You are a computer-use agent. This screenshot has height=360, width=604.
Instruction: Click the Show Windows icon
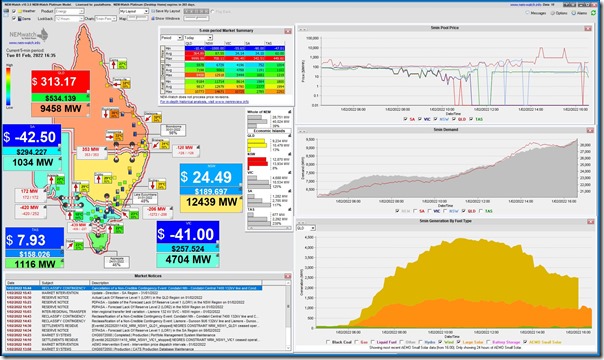tap(153, 18)
